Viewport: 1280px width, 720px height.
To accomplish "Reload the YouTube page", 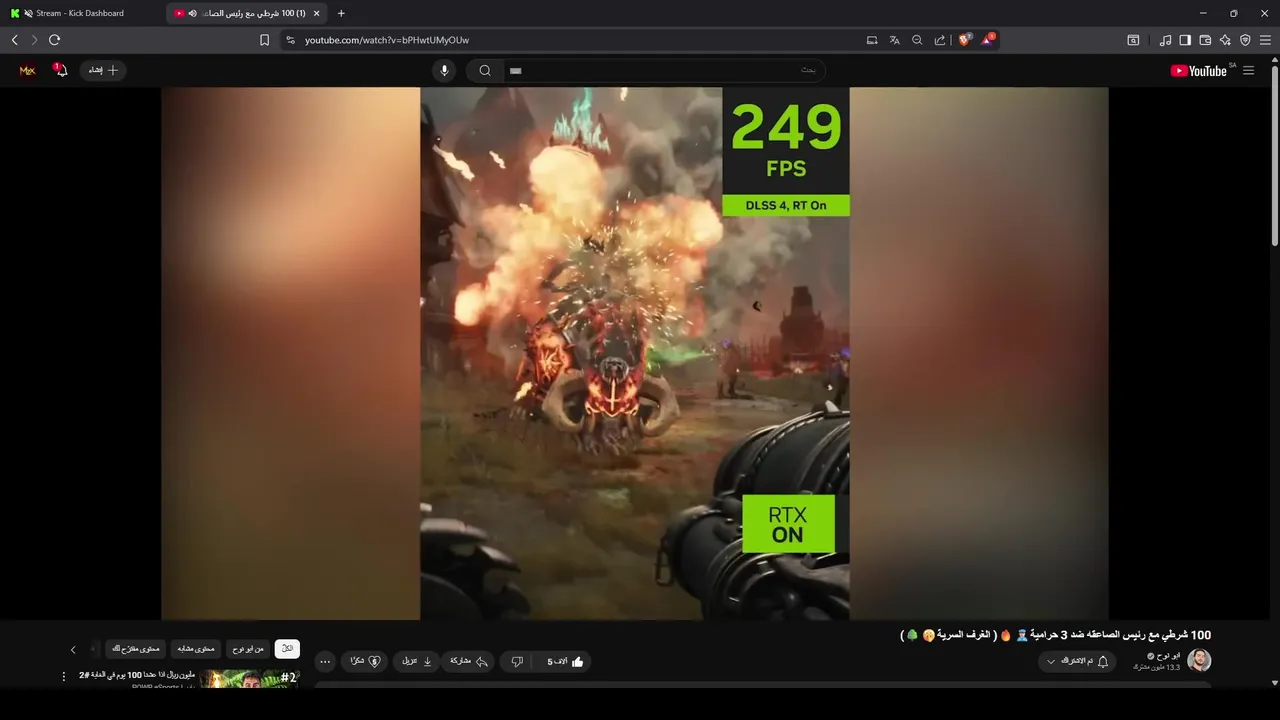I will pos(54,40).
